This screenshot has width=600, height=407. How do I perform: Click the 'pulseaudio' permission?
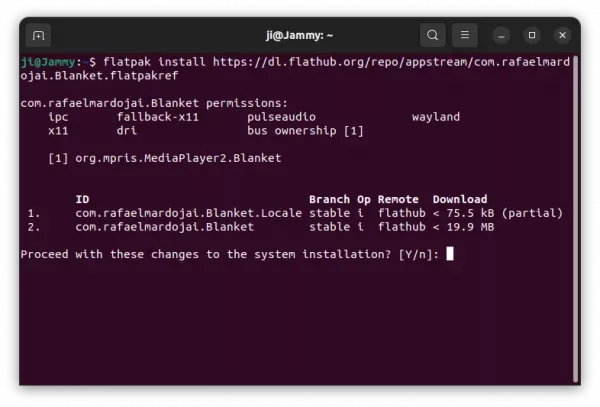(281, 117)
